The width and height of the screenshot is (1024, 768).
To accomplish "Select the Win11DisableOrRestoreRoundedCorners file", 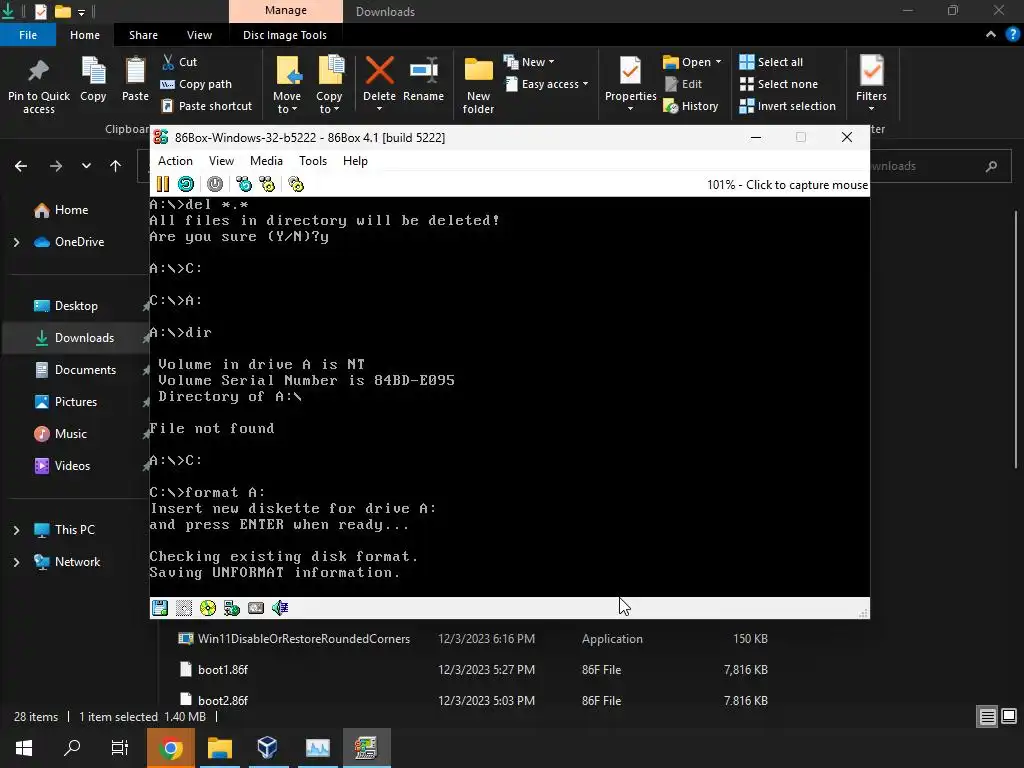I will tap(304, 639).
